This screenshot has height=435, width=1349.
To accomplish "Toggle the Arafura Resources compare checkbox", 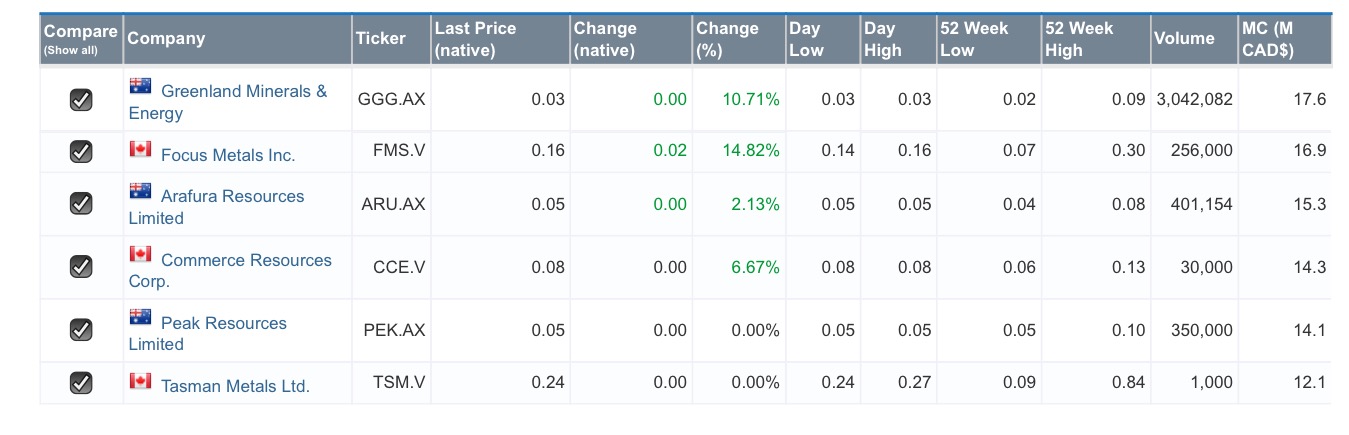I will pos(81,204).
